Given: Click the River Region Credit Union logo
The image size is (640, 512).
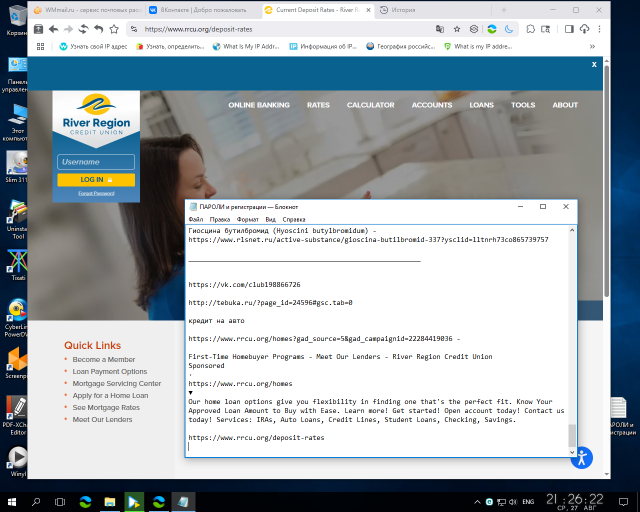Looking at the screenshot, I should point(96,116).
